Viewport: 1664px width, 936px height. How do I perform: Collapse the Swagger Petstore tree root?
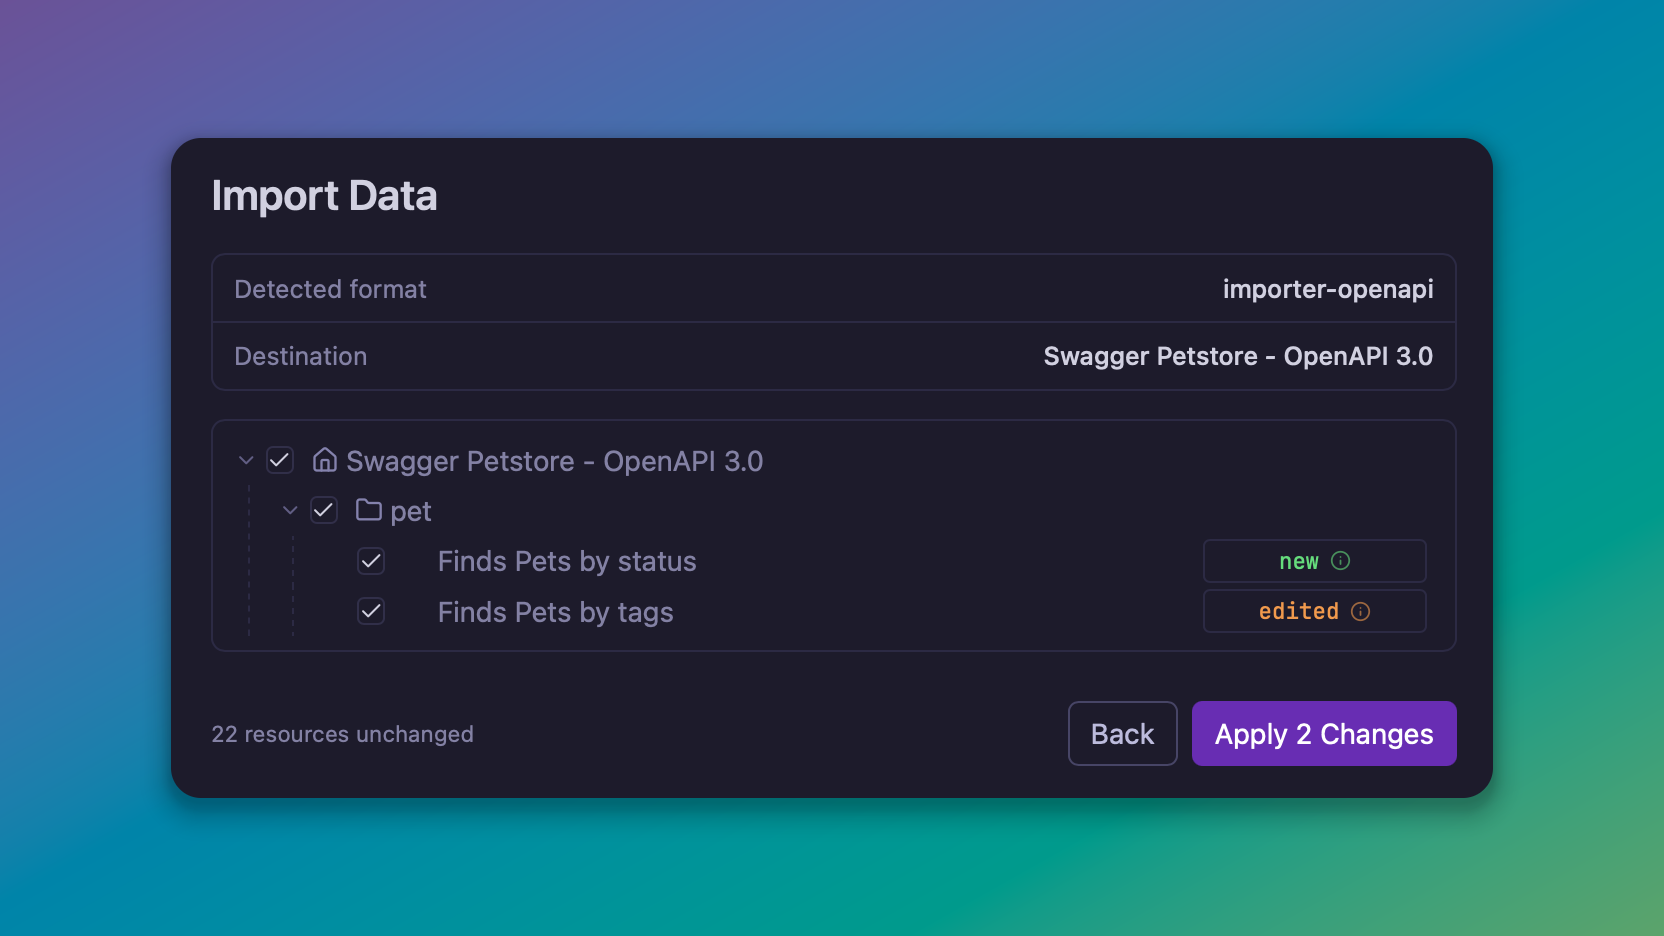point(246,461)
